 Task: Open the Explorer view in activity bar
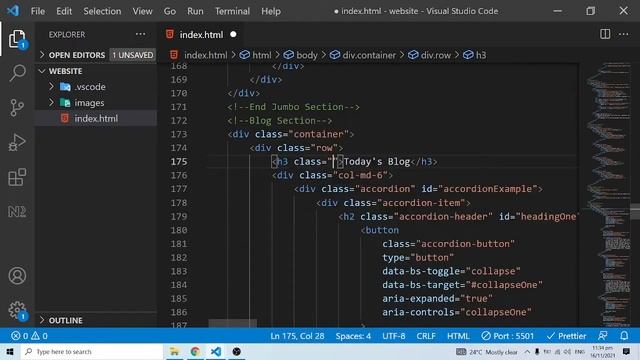click(x=17, y=39)
